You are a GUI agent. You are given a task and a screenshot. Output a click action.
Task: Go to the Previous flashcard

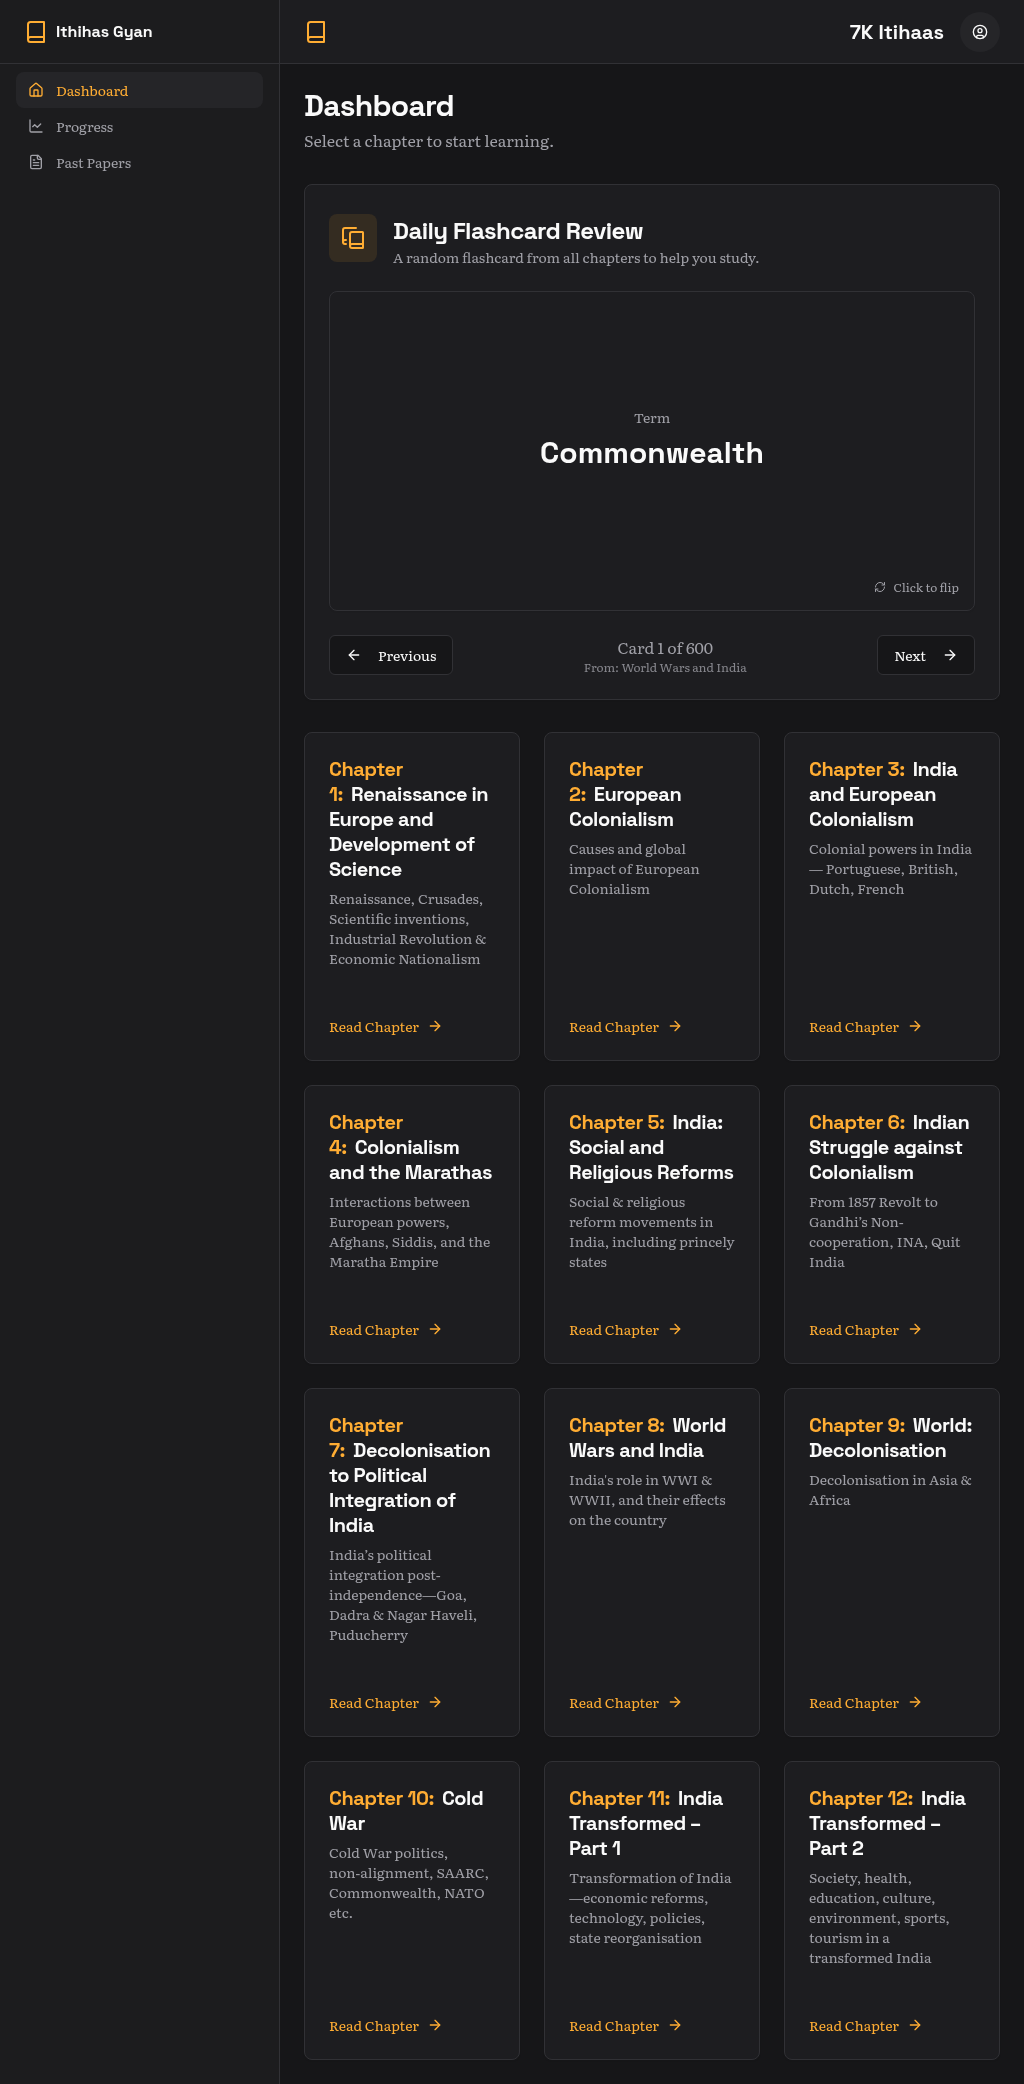[x=391, y=656]
